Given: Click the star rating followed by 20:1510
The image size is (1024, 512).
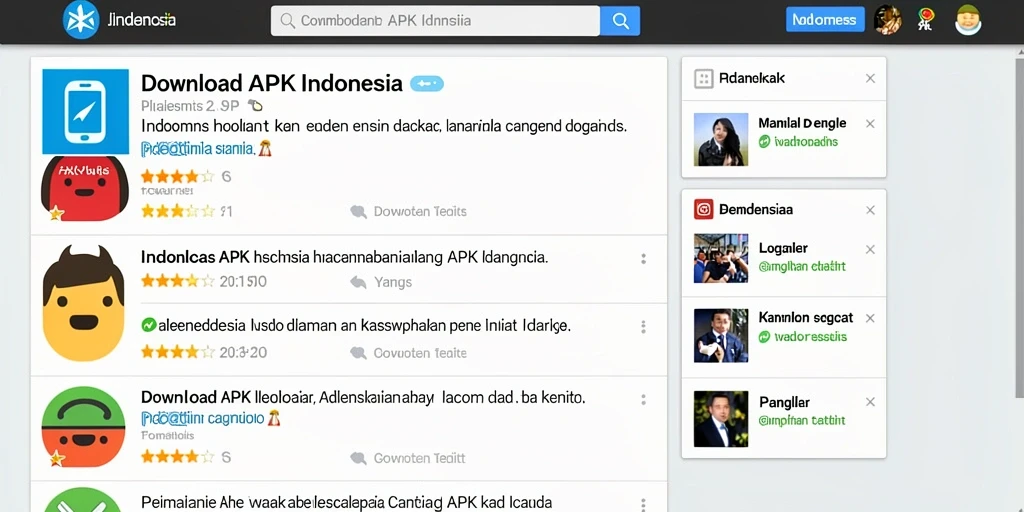Looking at the screenshot, I should click(x=177, y=281).
